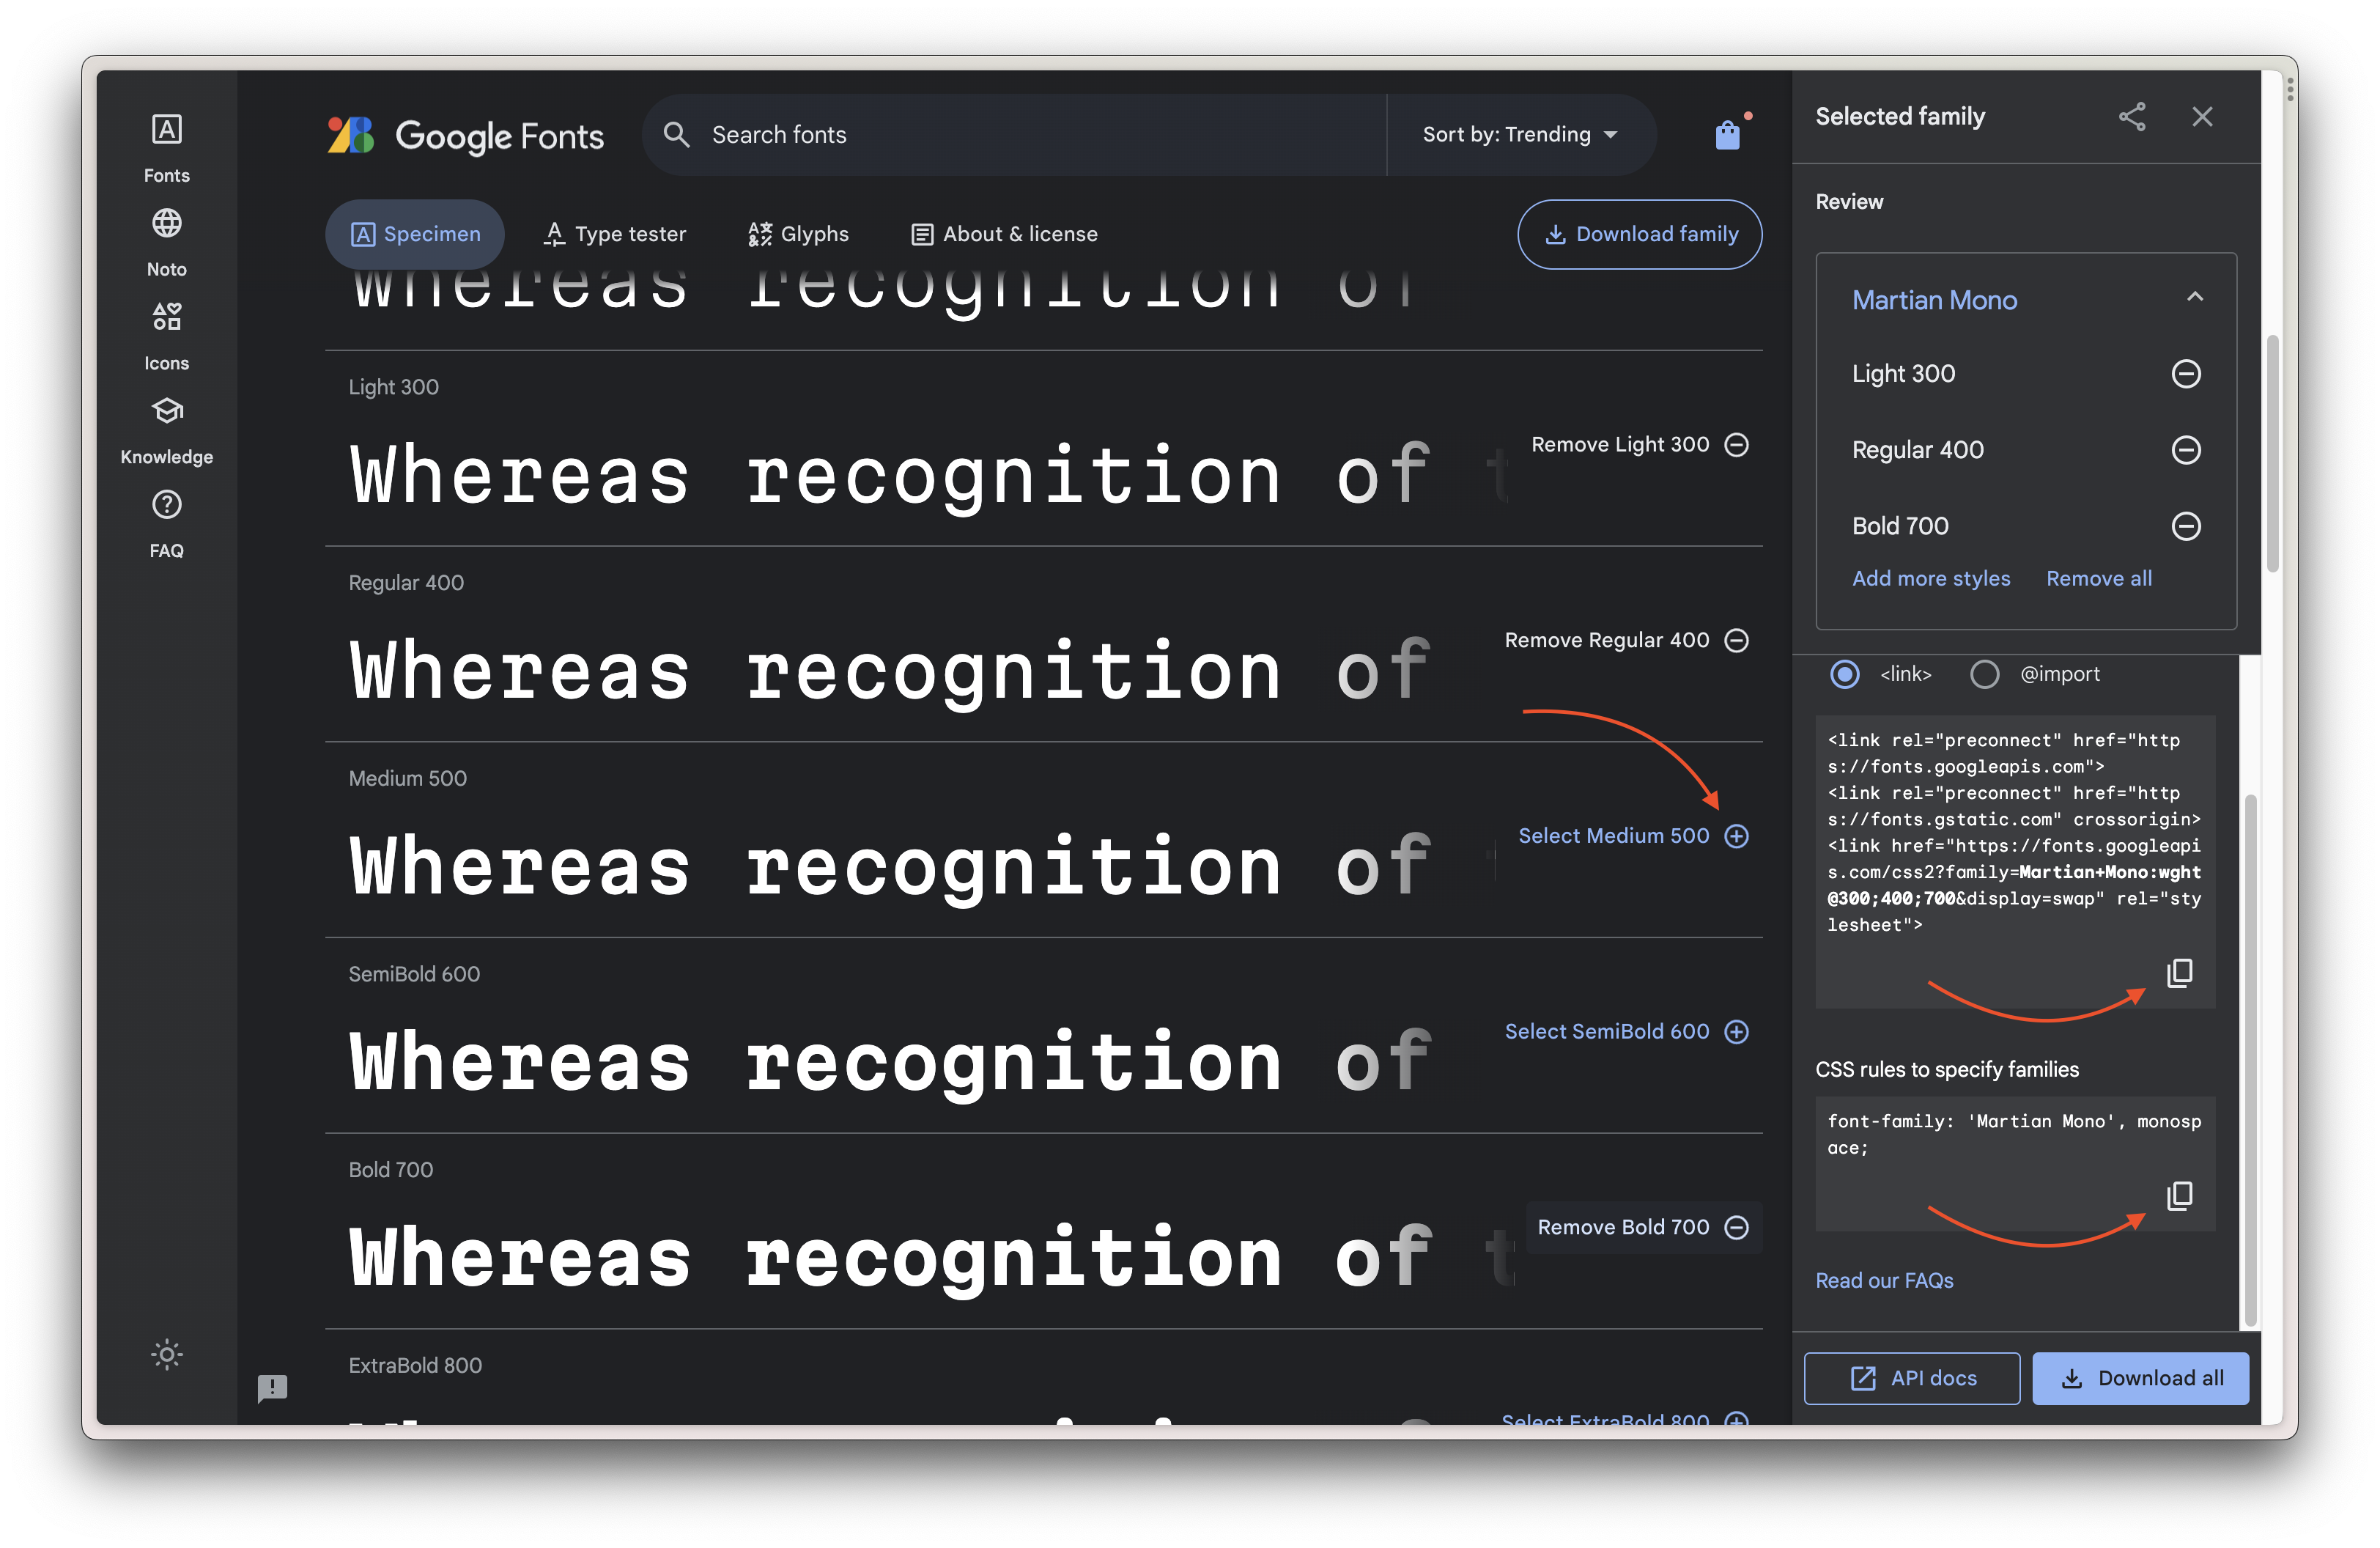This screenshot has width=2380, height=1548.
Task: Copy the link embed code
Action: [2179, 973]
